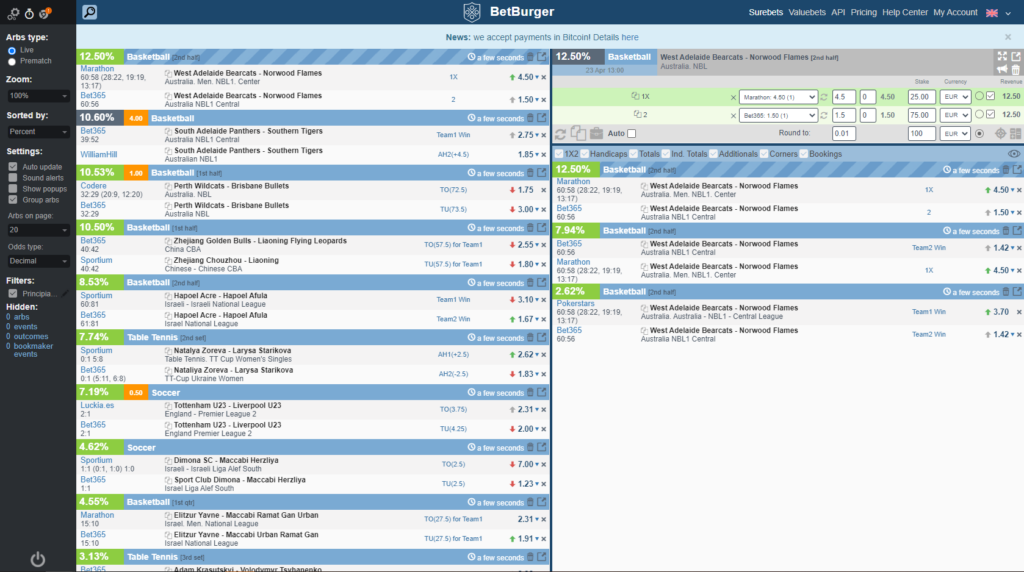Image resolution: width=1024 pixels, height=572 pixels.
Task: Open the Bet365: 1.50 bookmaker dropdown
Action: [x=778, y=115]
